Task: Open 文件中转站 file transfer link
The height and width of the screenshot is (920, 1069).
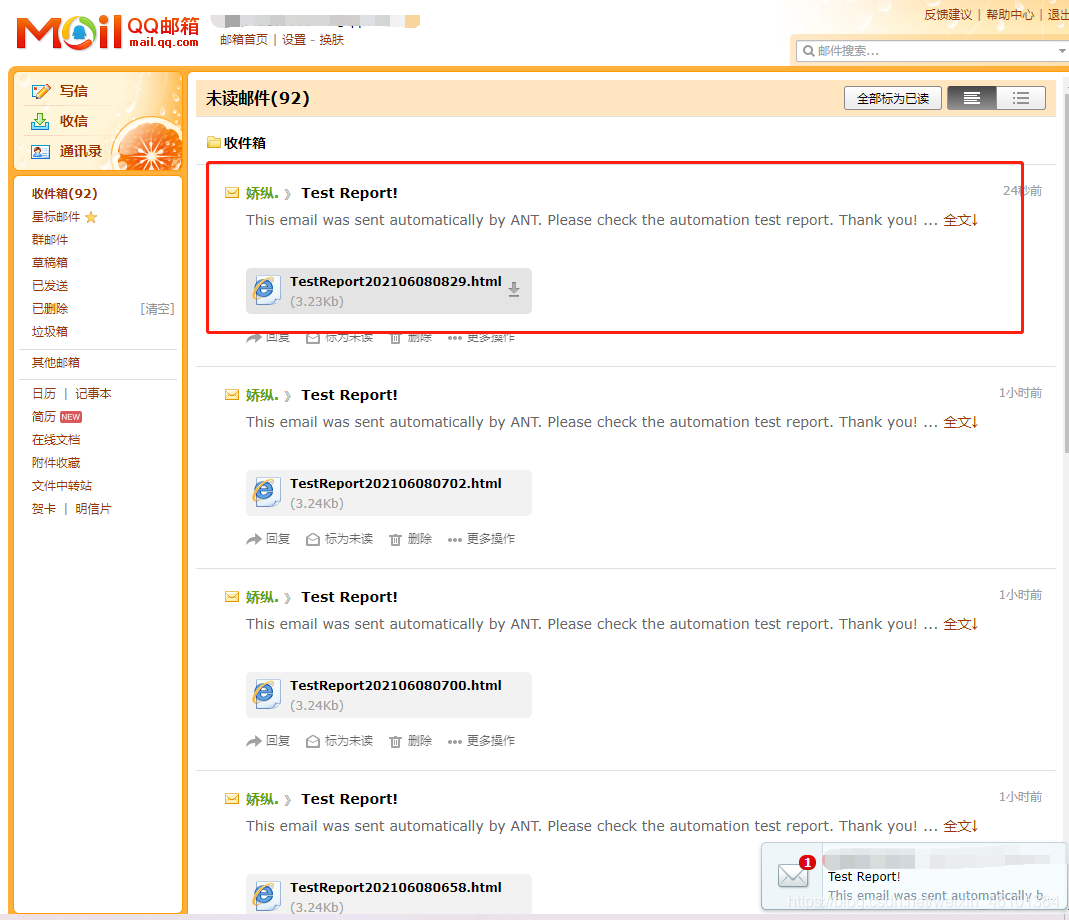Action: pos(62,486)
